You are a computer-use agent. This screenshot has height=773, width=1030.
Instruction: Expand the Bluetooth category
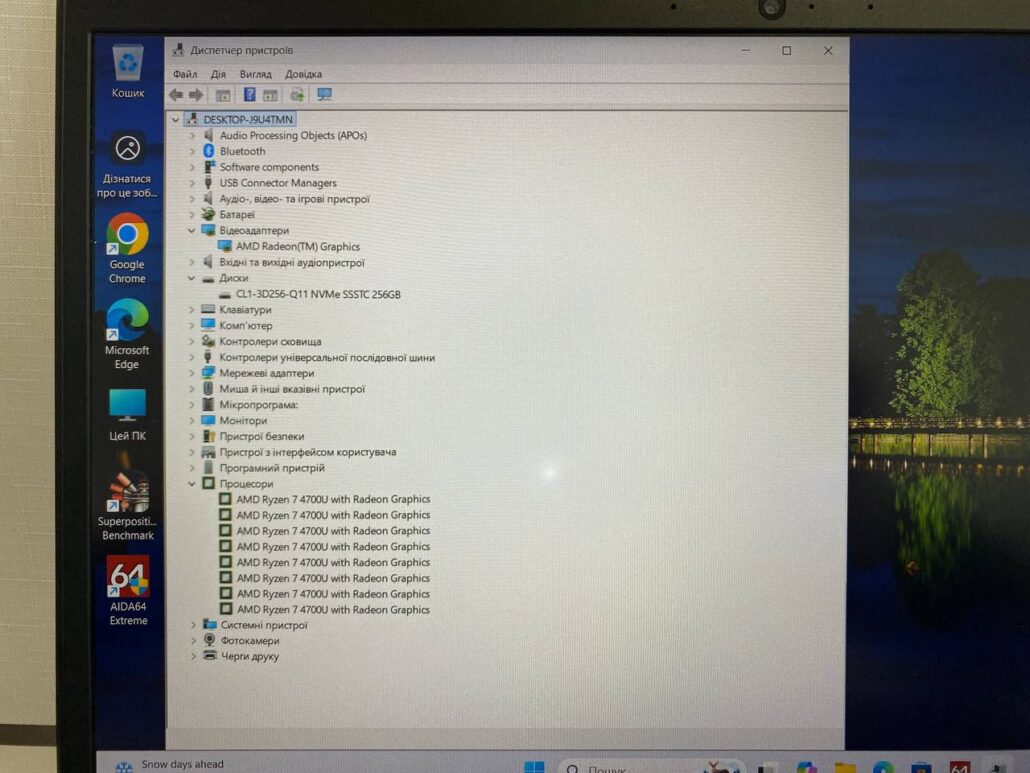tap(192, 152)
